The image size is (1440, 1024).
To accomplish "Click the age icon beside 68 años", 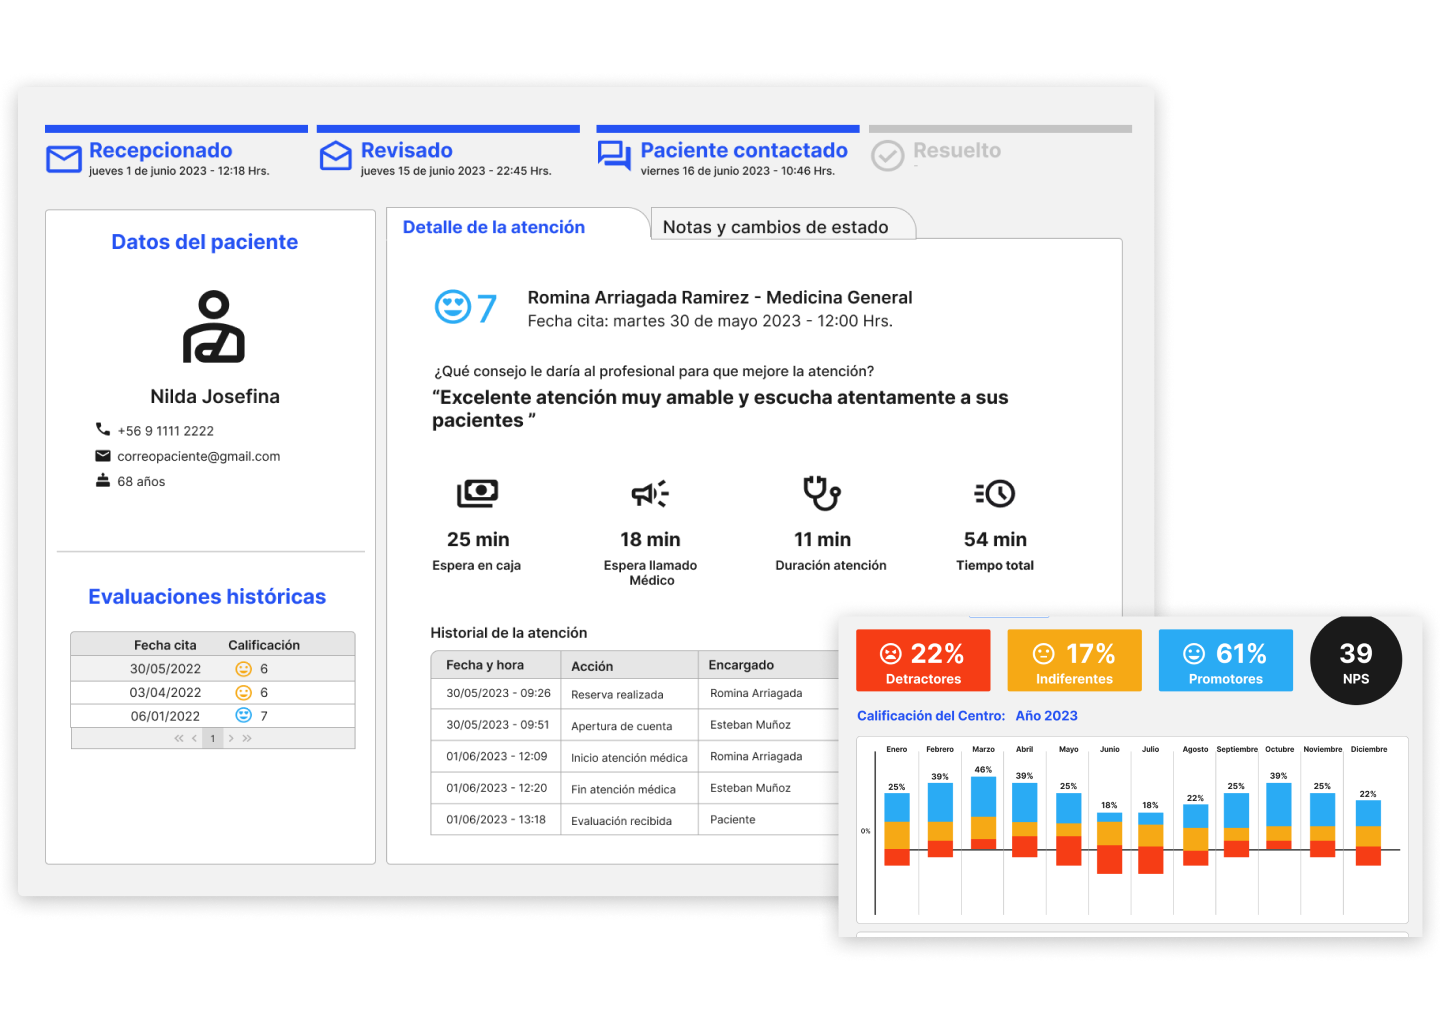I will 103,481.
